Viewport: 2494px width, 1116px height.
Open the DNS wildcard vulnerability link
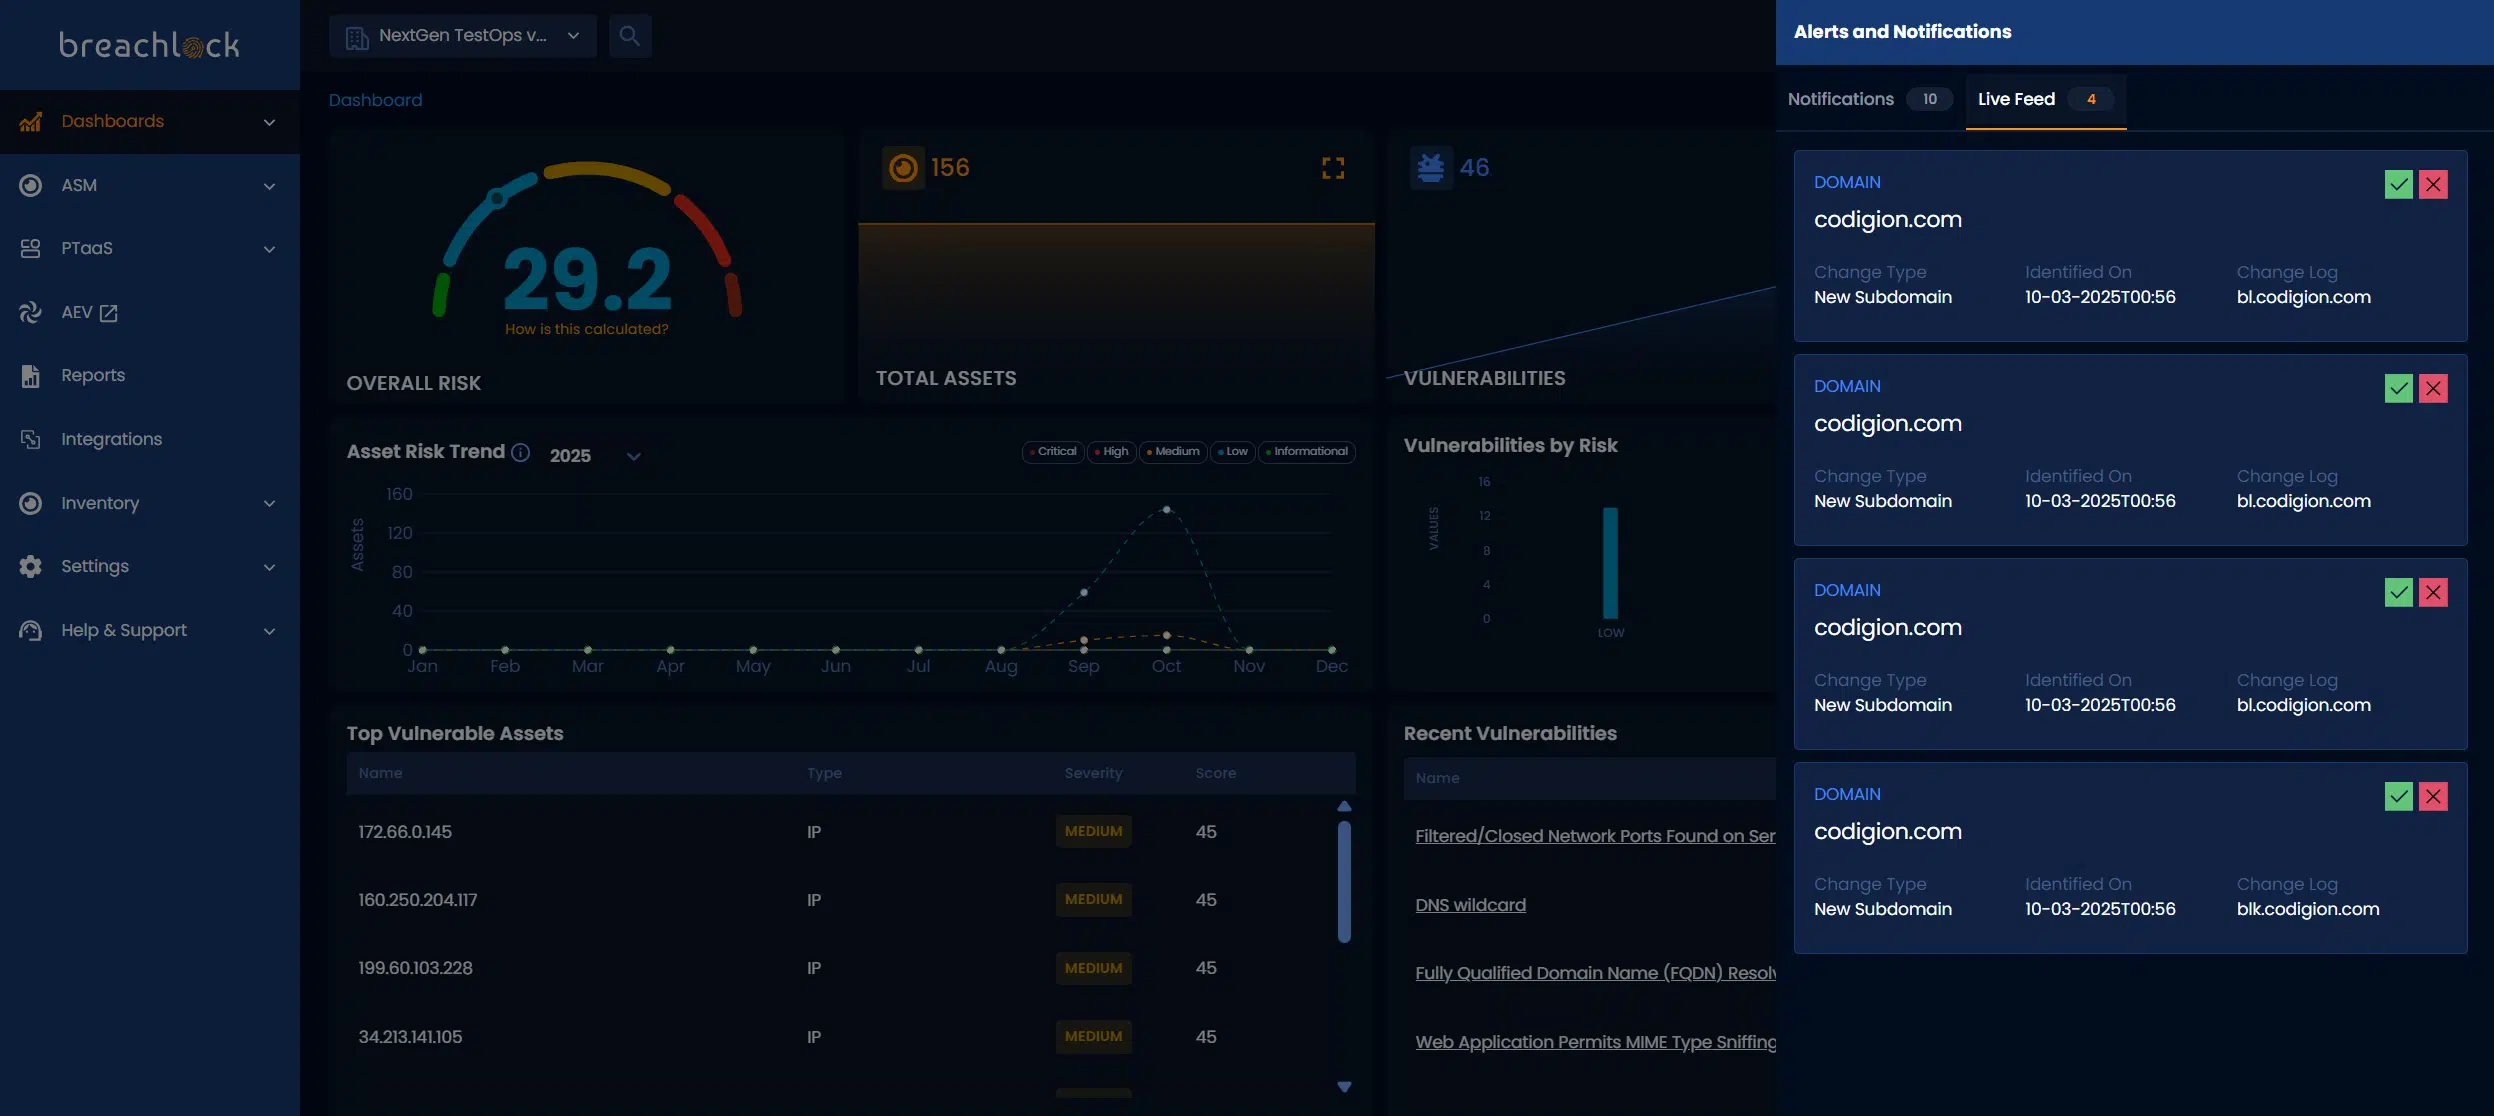tap(1470, 905)
